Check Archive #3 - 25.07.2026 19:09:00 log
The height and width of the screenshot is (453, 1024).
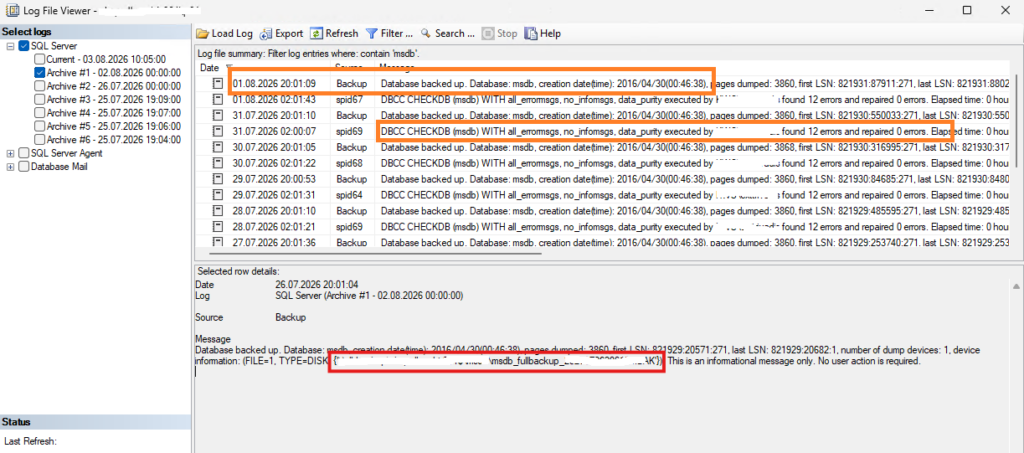40,99
